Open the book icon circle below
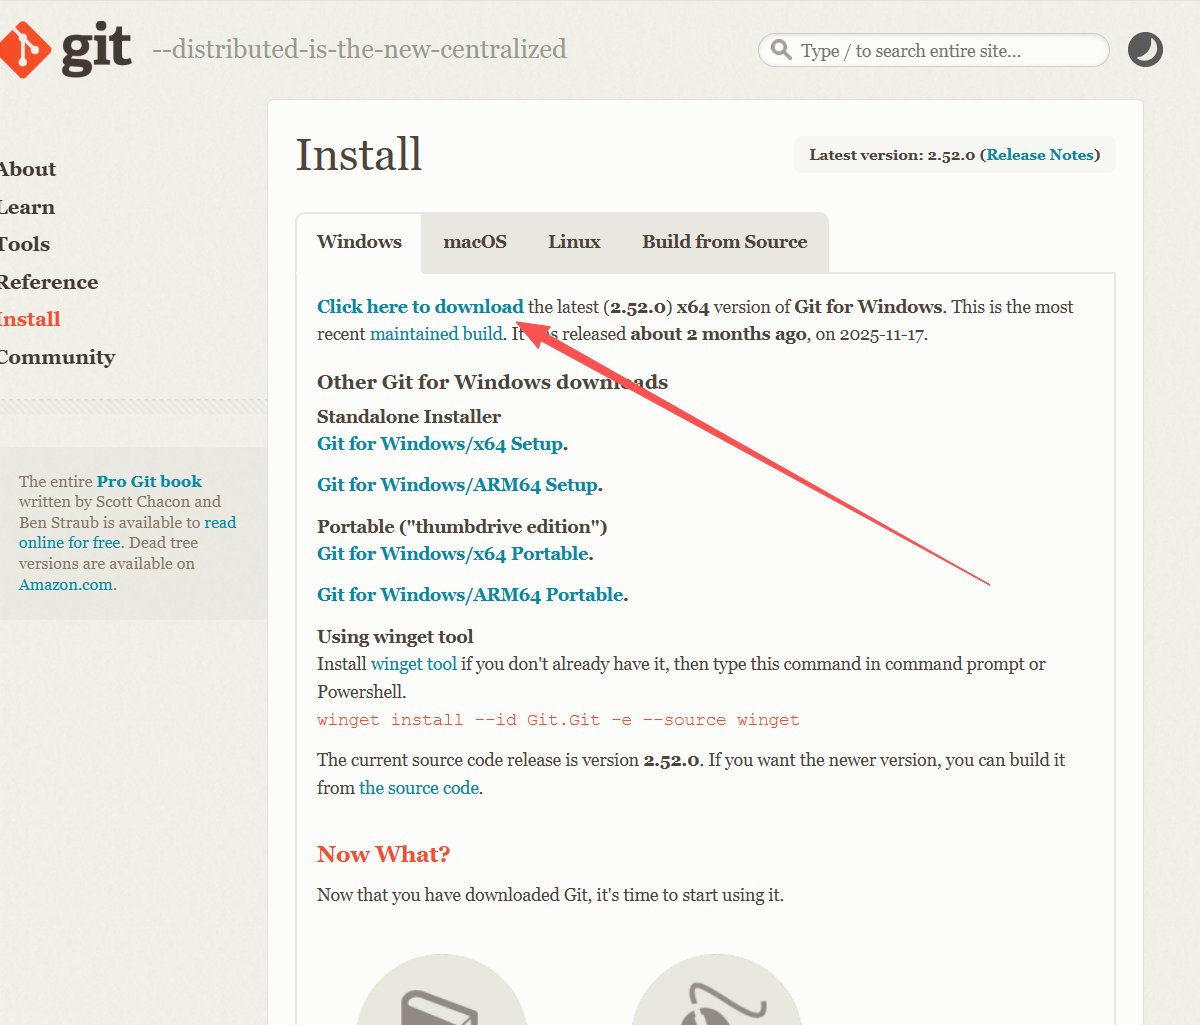This screenshot has width=1200, height=1025. click(x=442, y=990)
